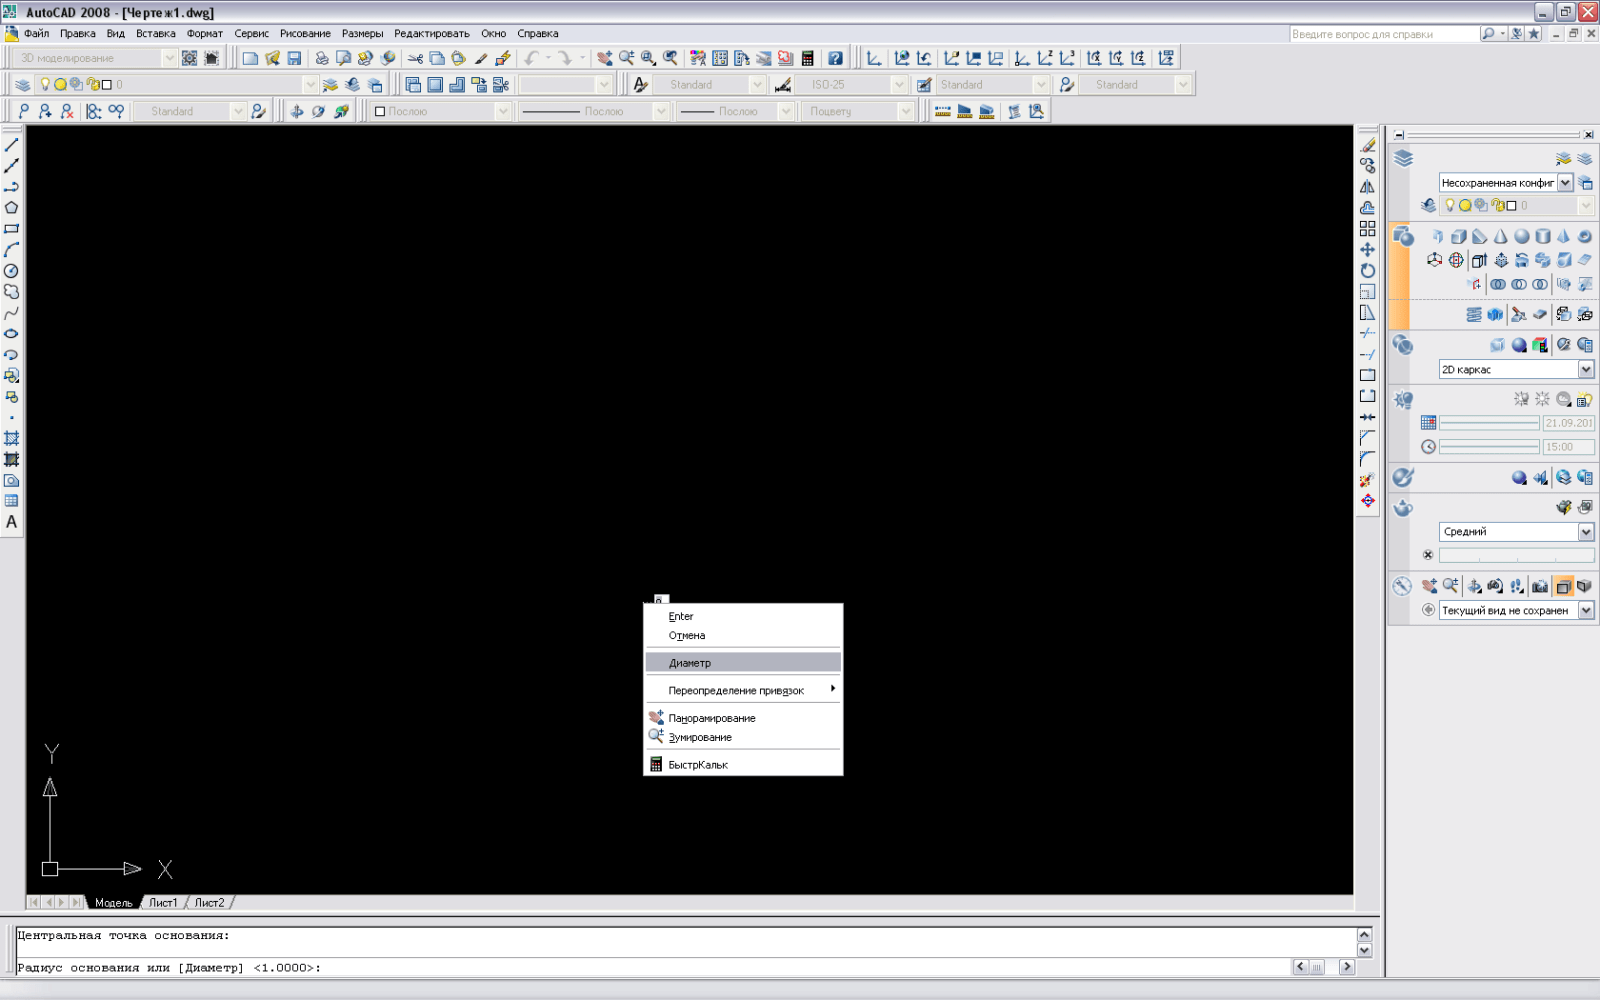Click the Mirror modify tool

coord(1367,187)
